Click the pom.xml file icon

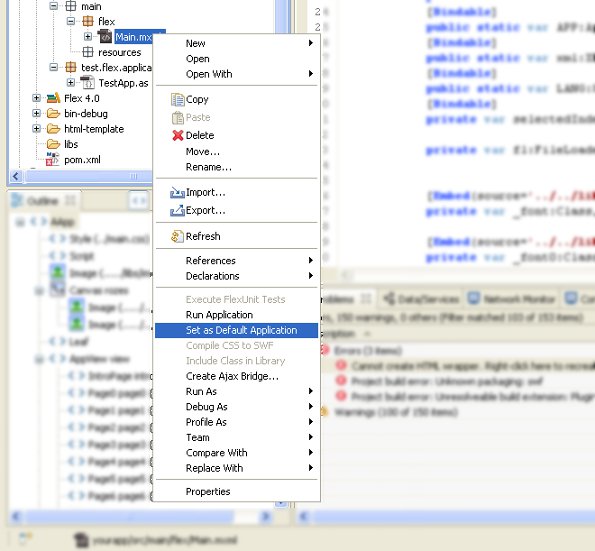pos(53,159)
